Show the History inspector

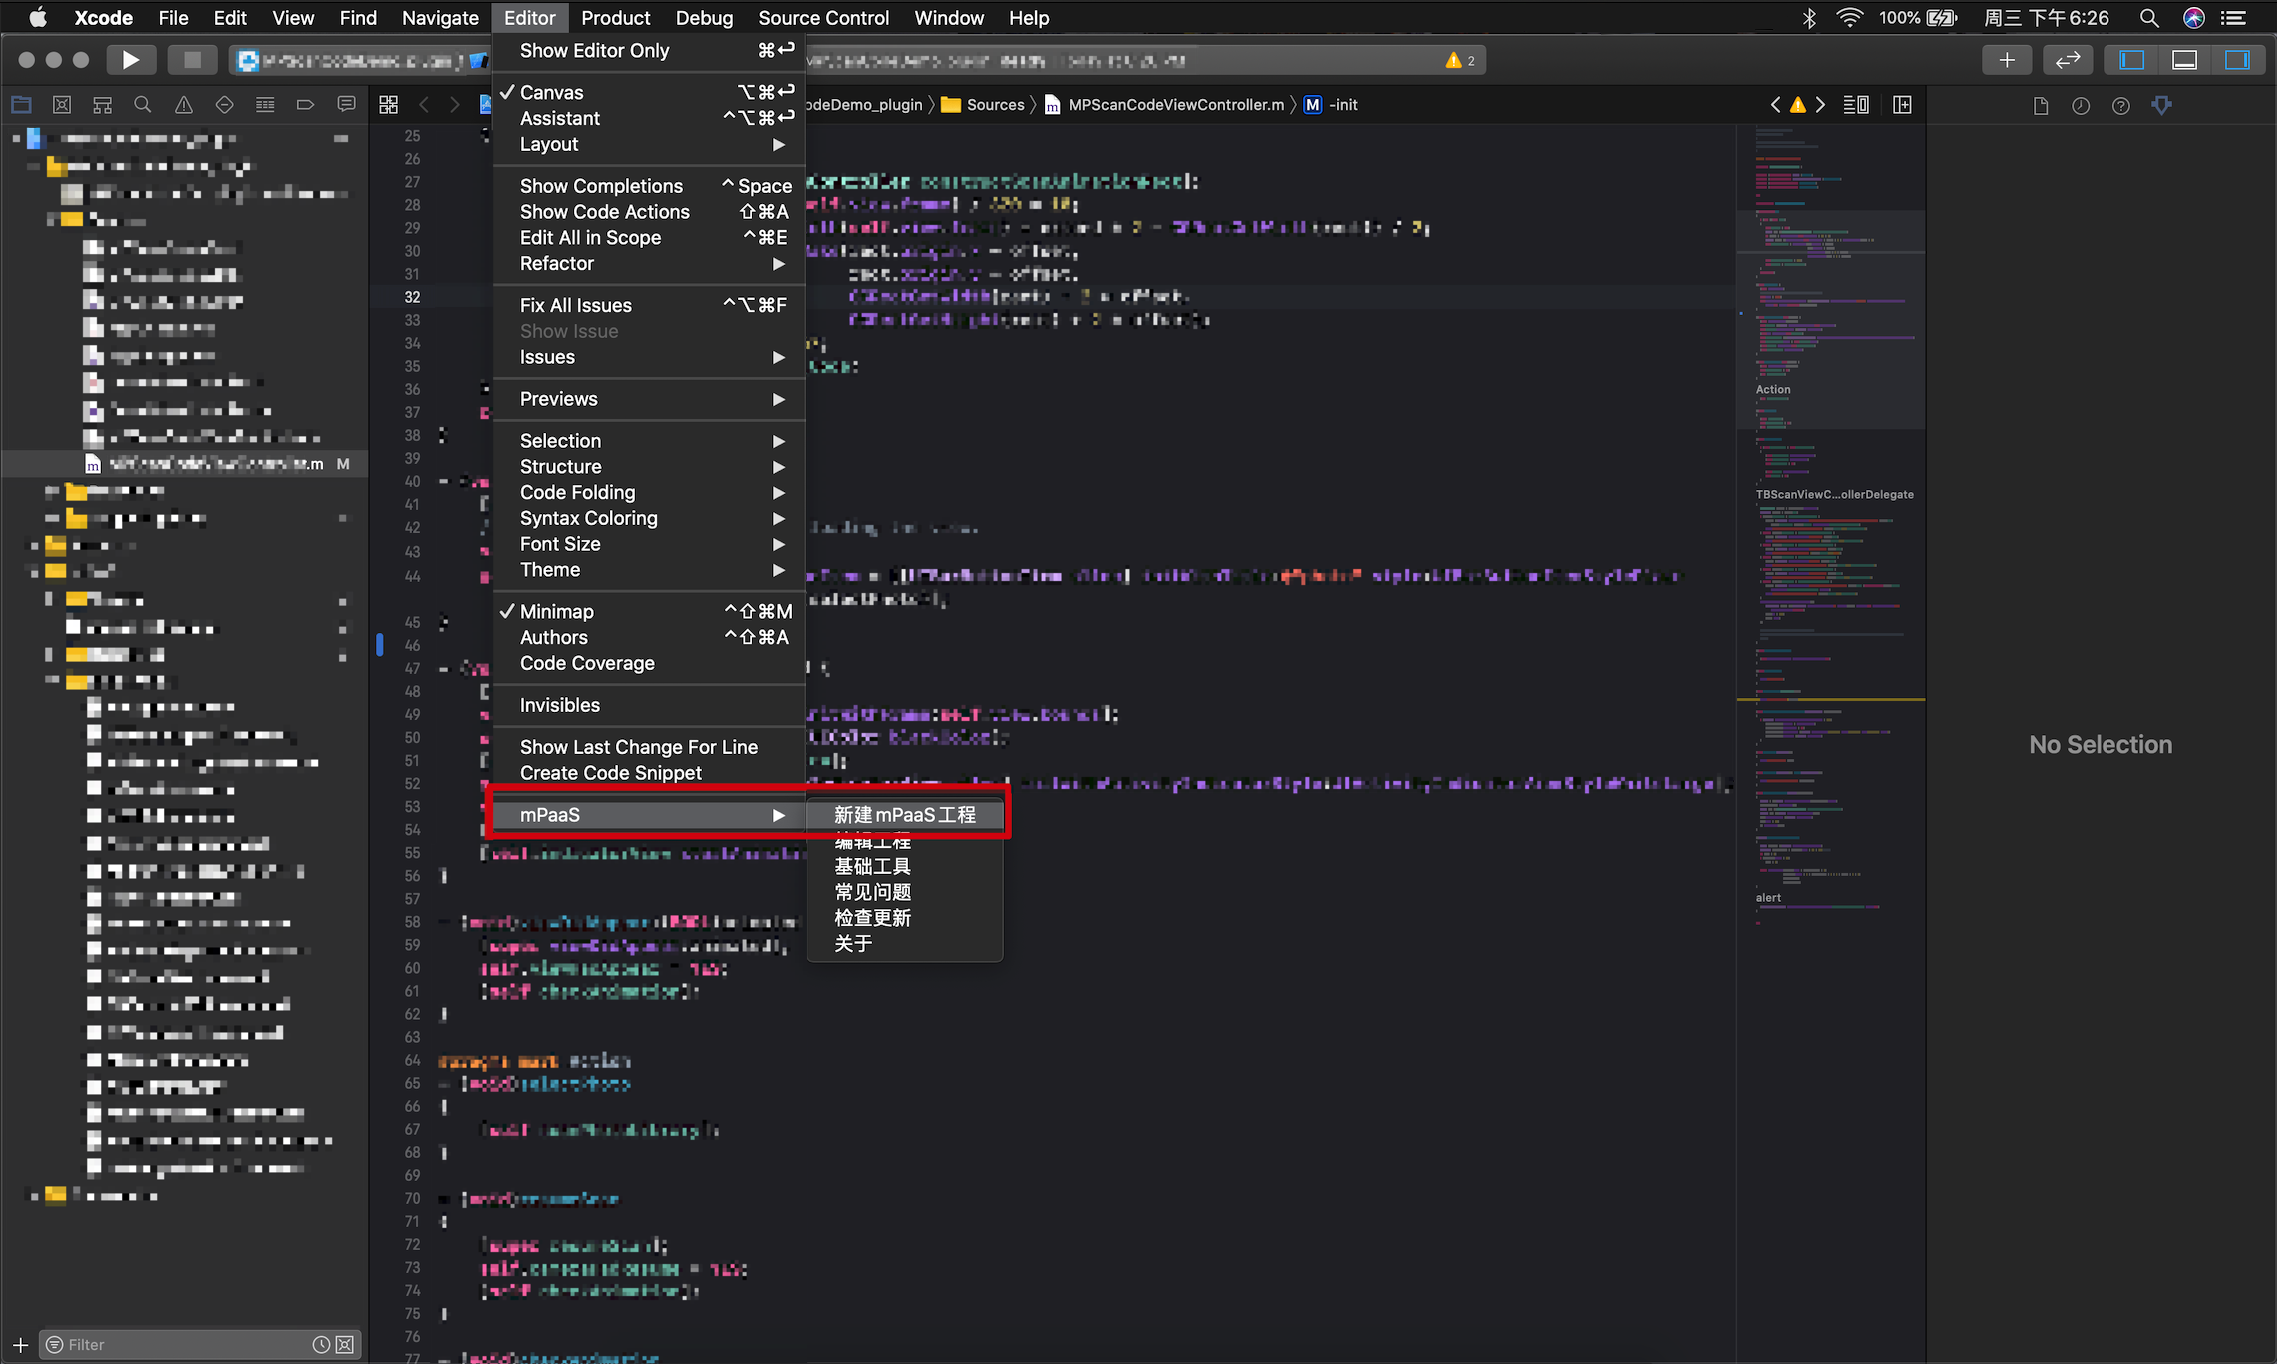2081,106
